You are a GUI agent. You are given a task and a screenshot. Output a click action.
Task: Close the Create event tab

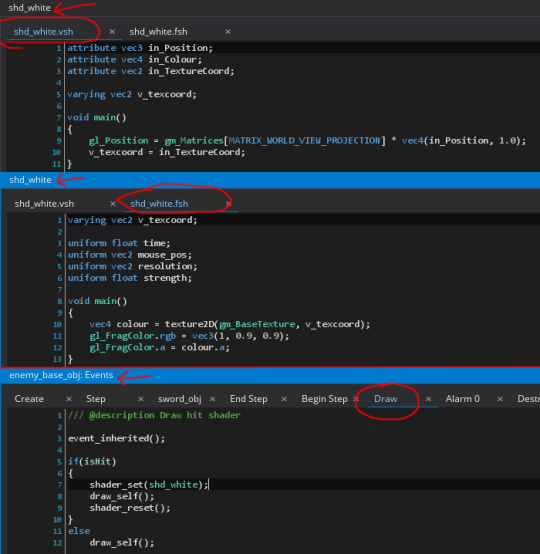tap(69, 399)
